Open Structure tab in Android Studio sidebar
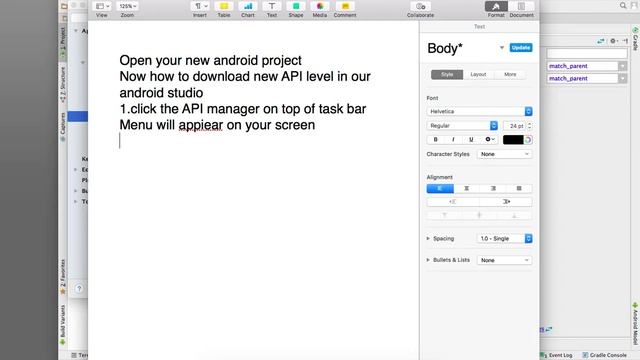640x360 pixels. point(63,84)
